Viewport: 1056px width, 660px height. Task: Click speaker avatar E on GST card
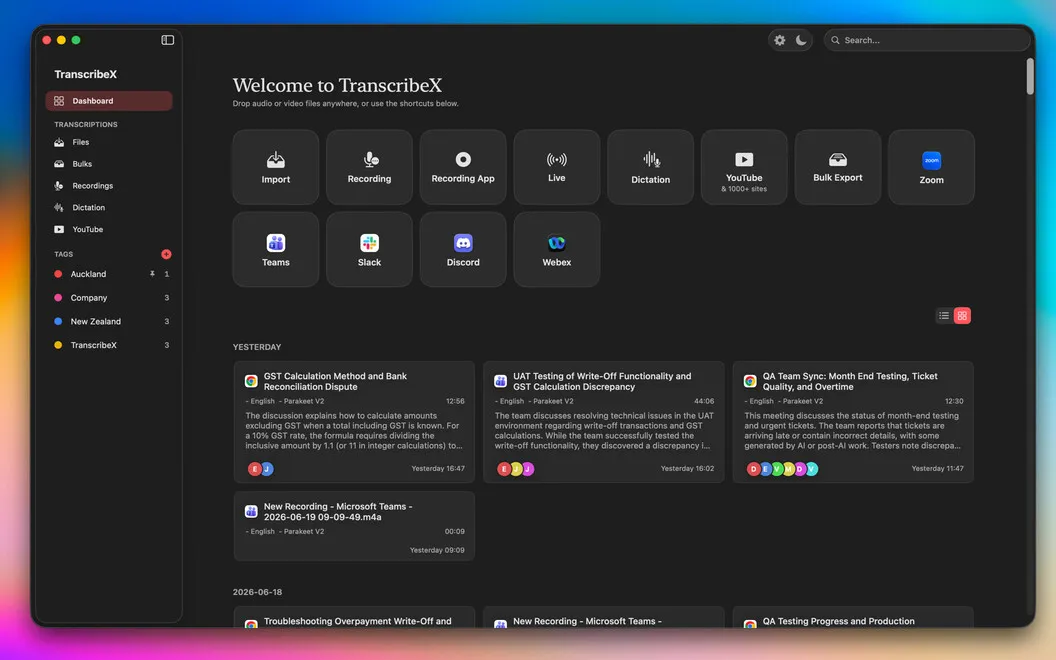click(x=255, y=469)
